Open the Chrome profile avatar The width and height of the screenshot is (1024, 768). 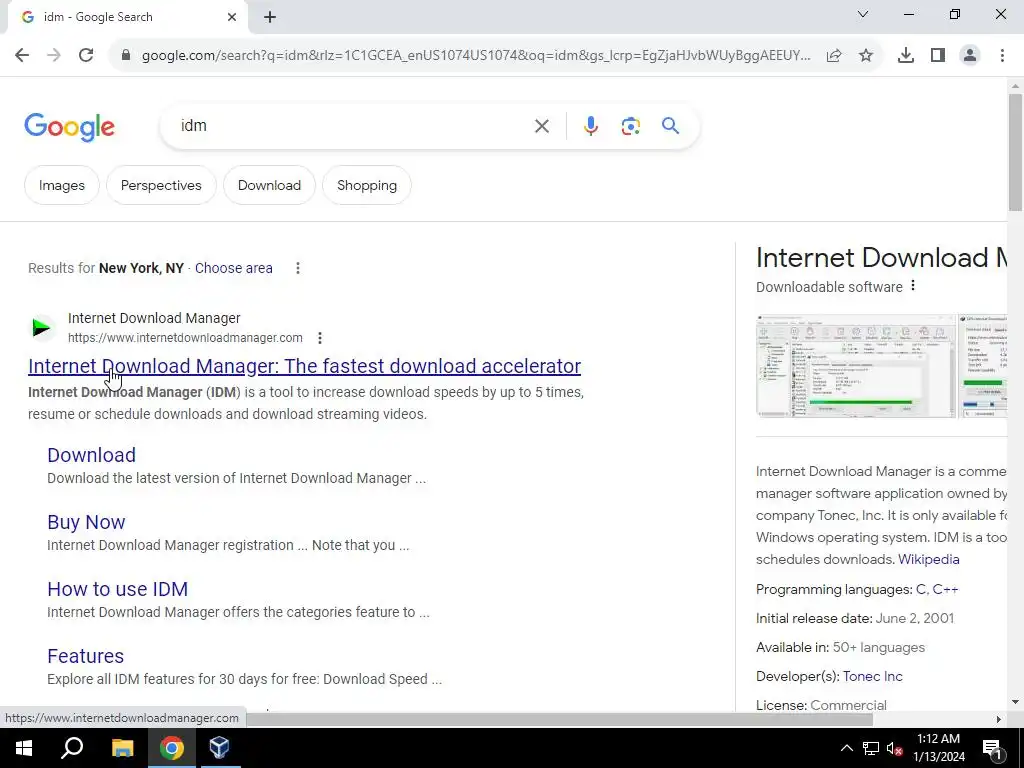(x=970, y=56)
